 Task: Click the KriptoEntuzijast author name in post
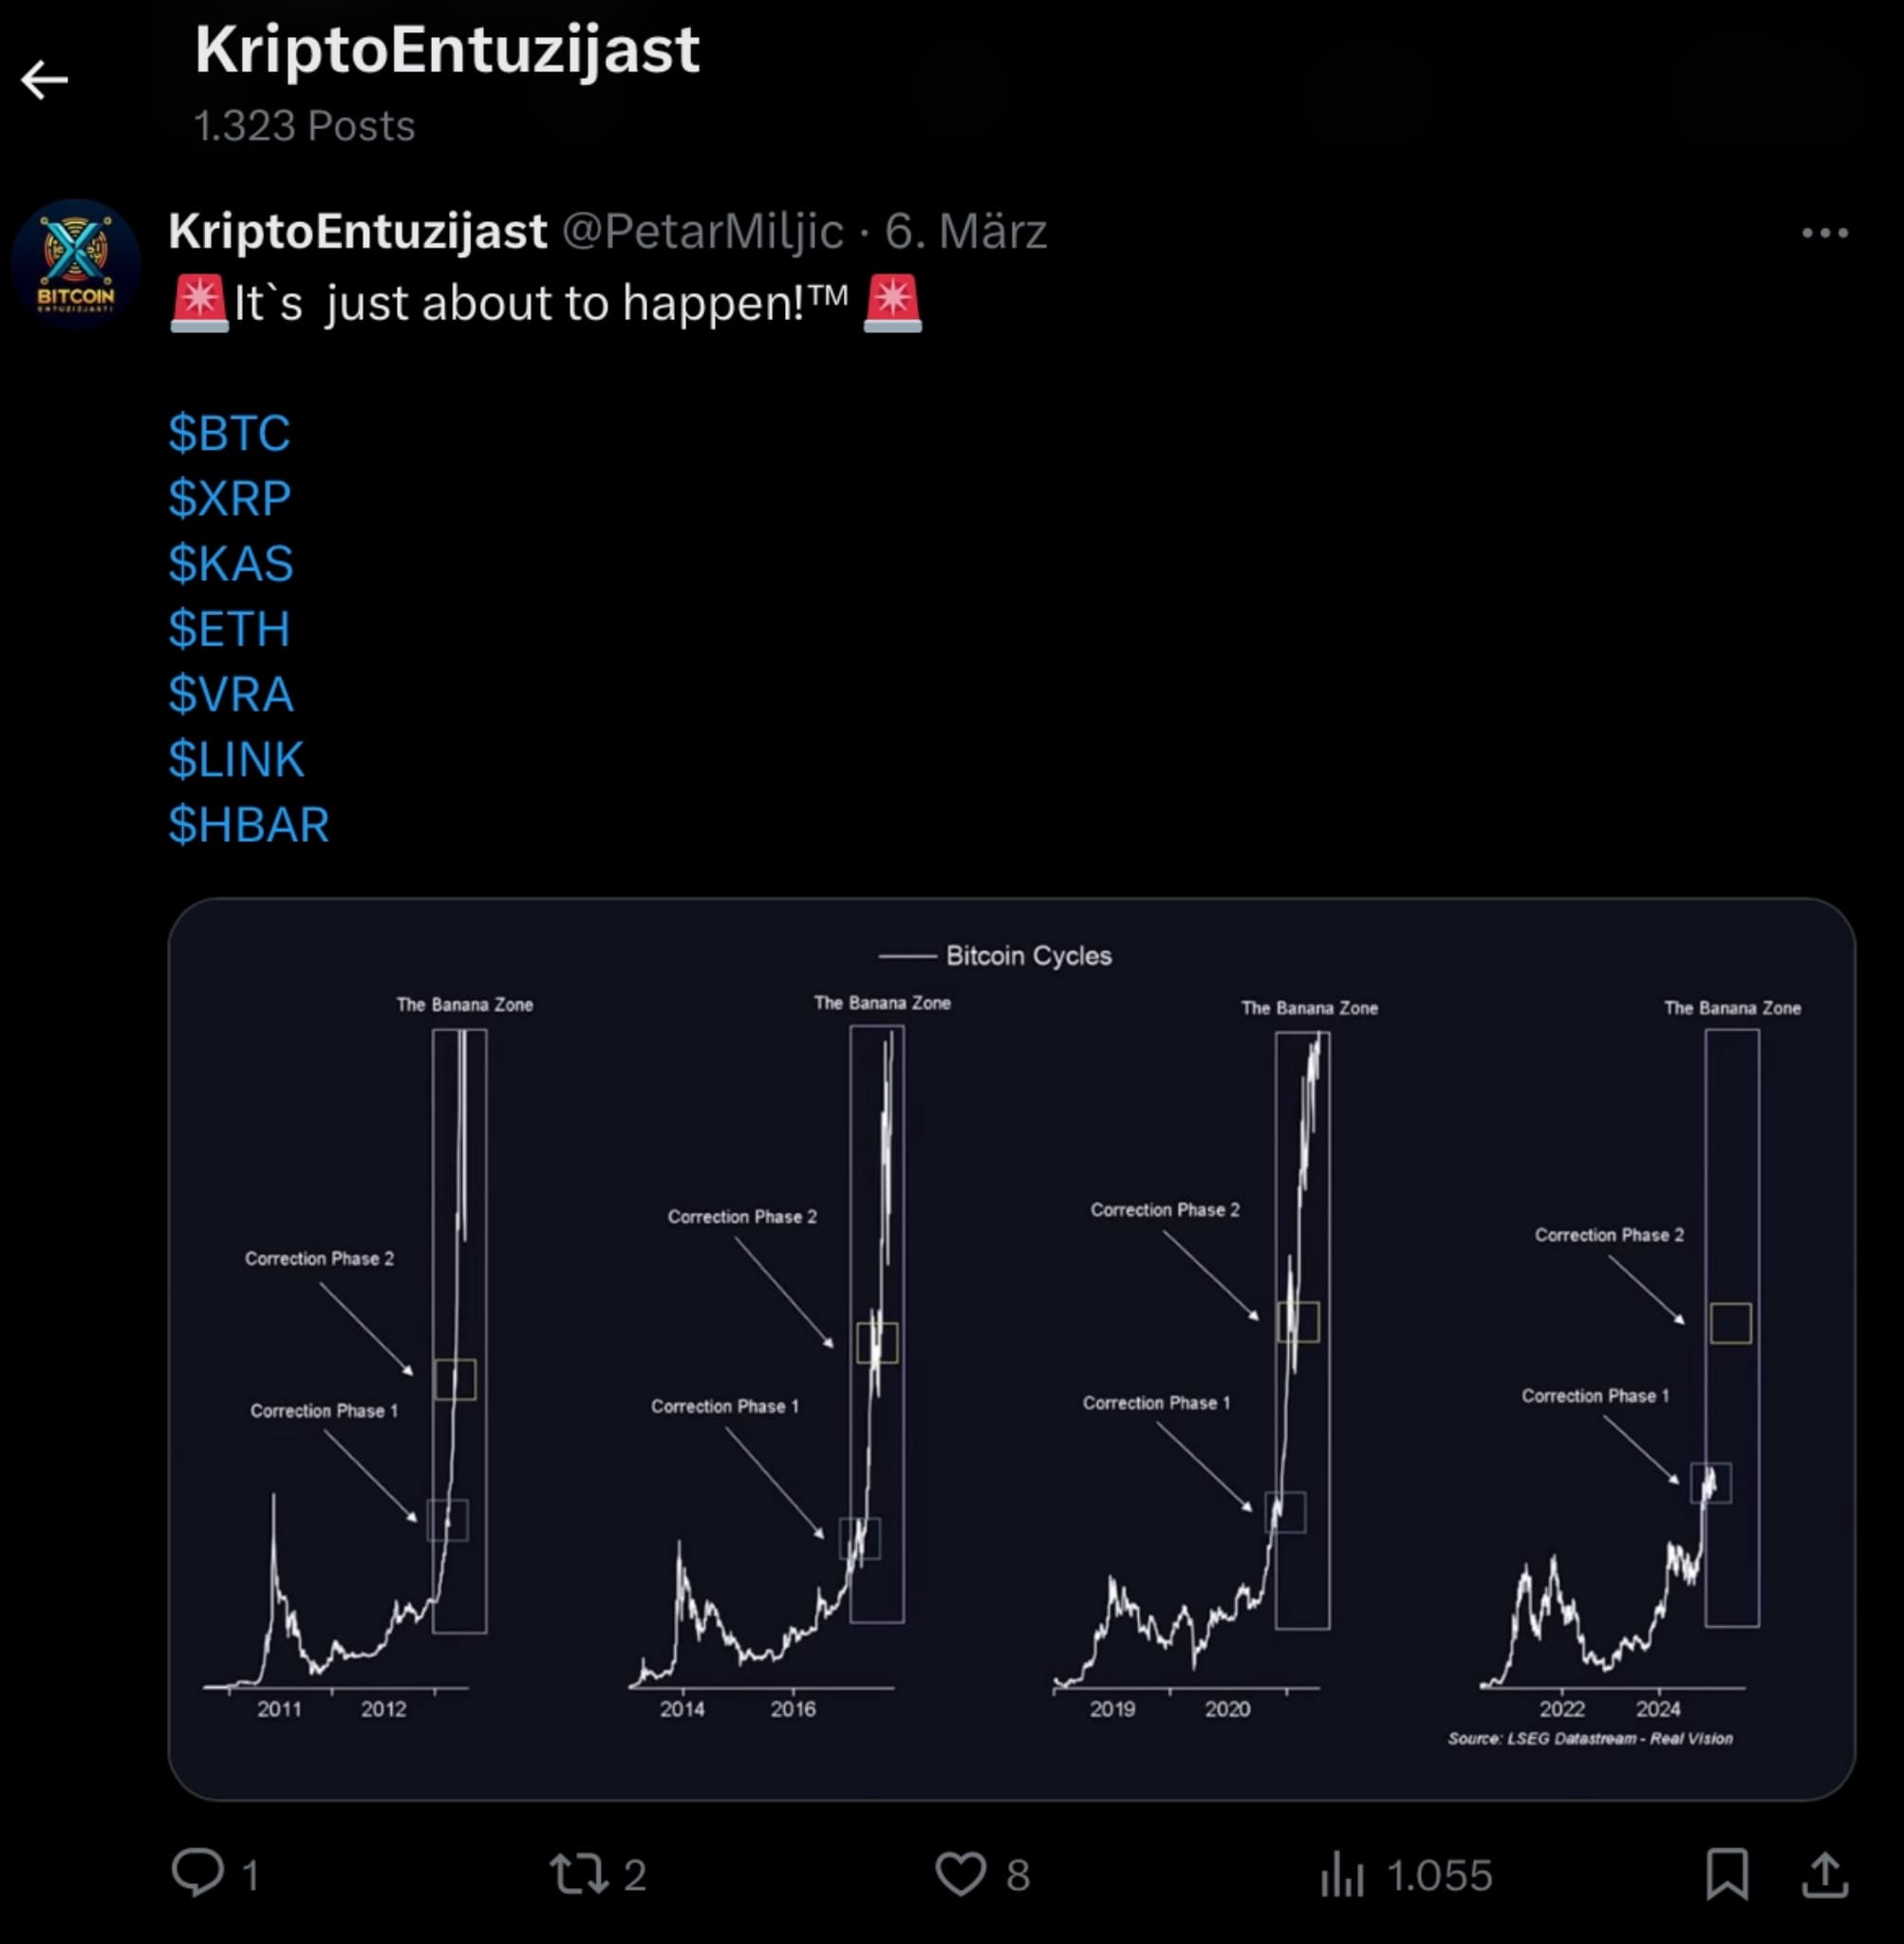tap(358, 231)
